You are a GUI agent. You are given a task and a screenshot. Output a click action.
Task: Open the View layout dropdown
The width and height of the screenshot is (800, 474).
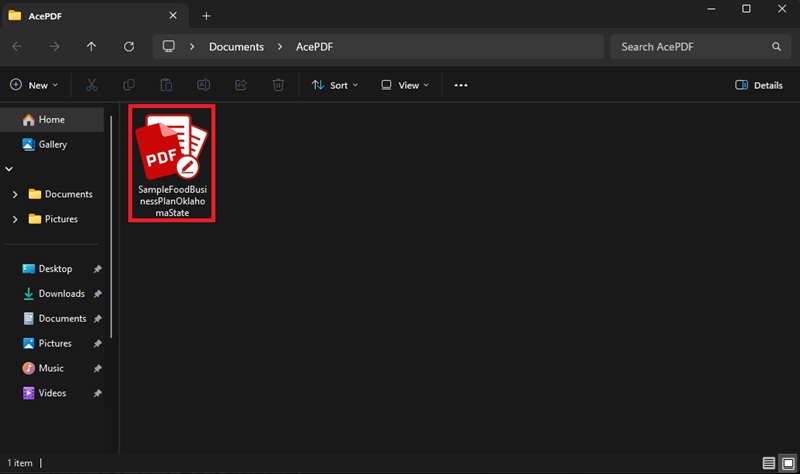pyautogui.click(x=405, y=85)
